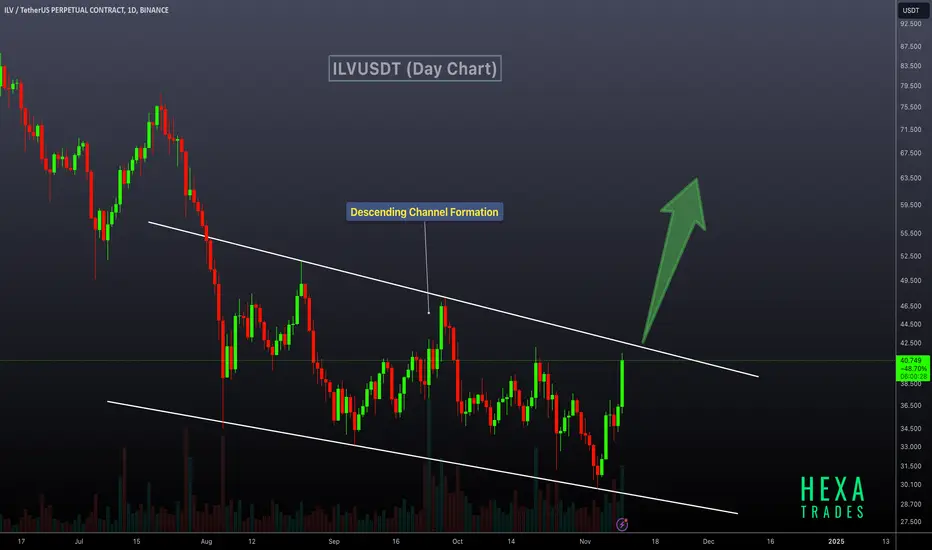The image size is (932, 550).
Task: Click the 34.500 price axis label
Action: [x=911, y=429]
